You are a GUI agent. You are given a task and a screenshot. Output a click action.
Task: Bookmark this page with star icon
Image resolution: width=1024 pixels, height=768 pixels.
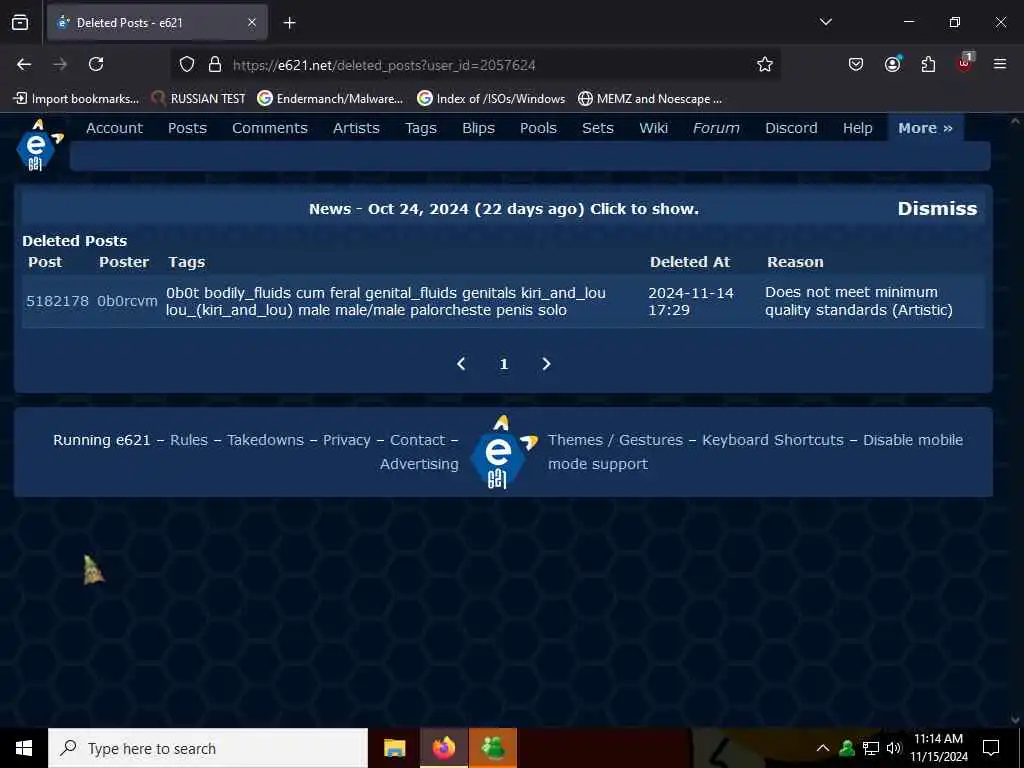coord(765,64)
